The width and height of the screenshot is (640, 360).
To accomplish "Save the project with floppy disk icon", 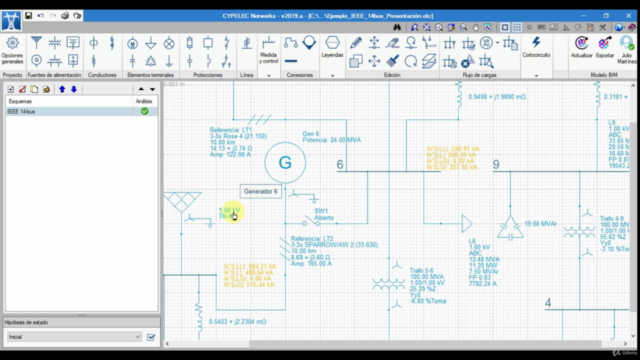I will click(x=28, y=16).
